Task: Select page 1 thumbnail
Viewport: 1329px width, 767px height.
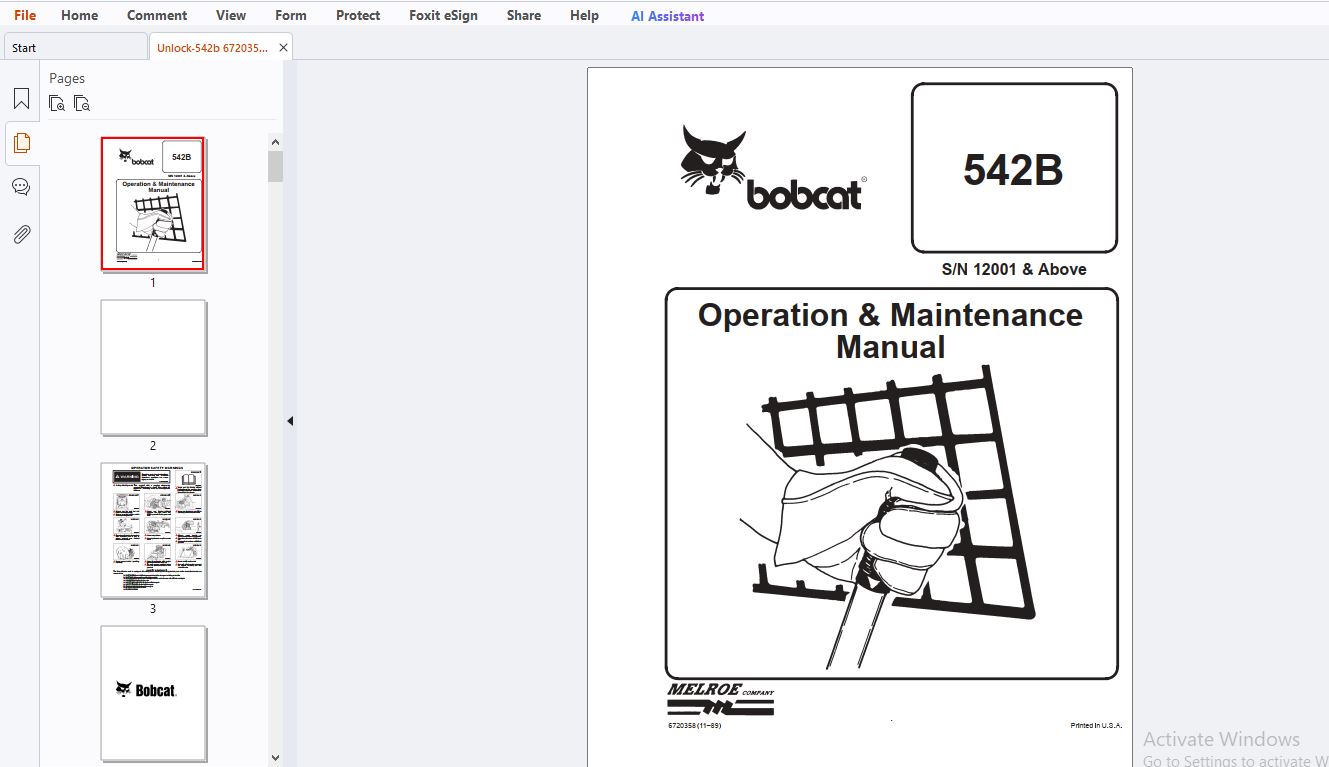Action: click(153, 204)
